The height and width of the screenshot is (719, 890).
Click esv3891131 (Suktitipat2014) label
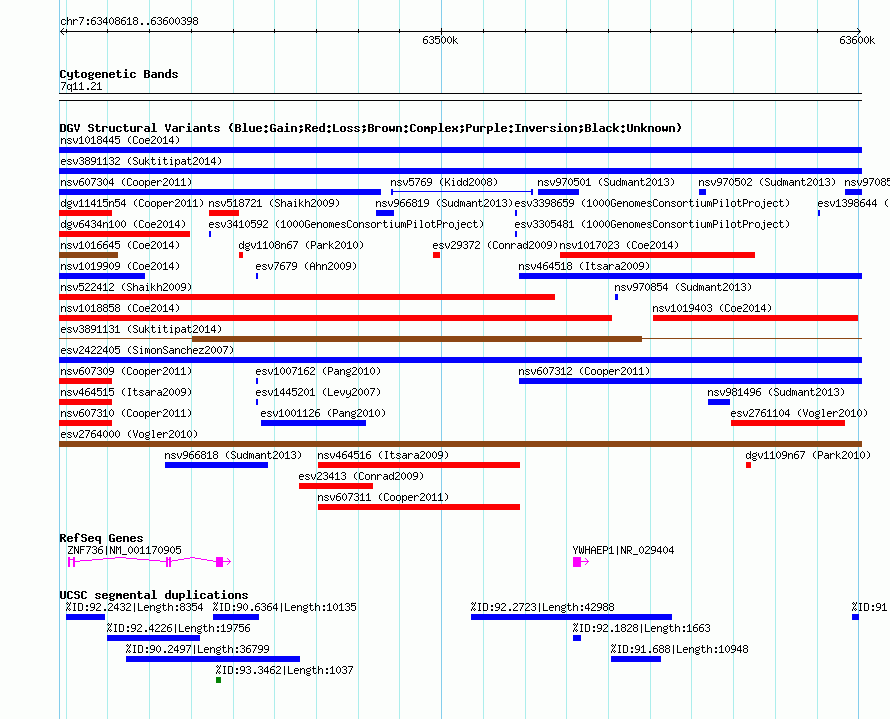141,329
